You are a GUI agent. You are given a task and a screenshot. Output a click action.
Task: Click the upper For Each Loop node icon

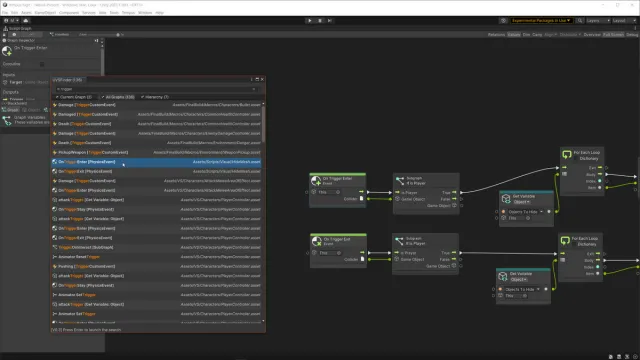567,155
